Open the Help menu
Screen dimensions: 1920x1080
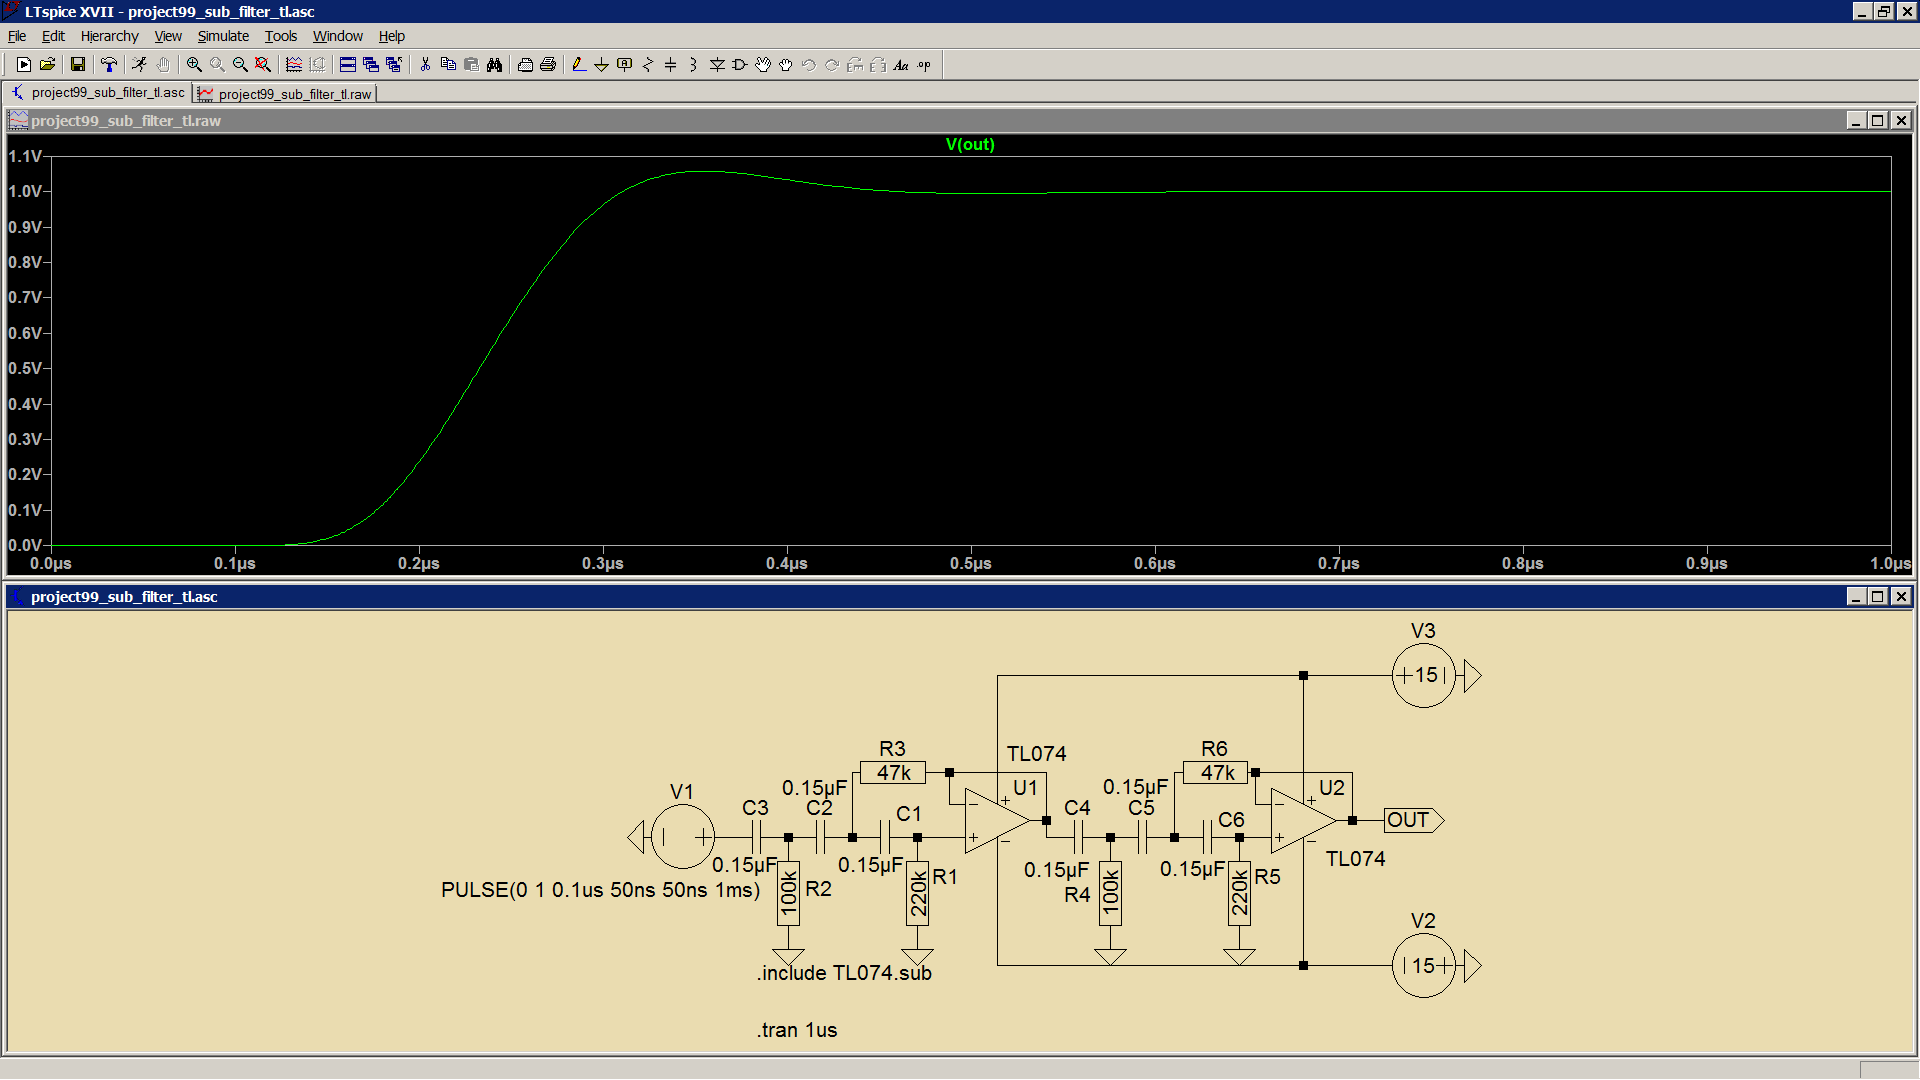(x=392, y=36)
